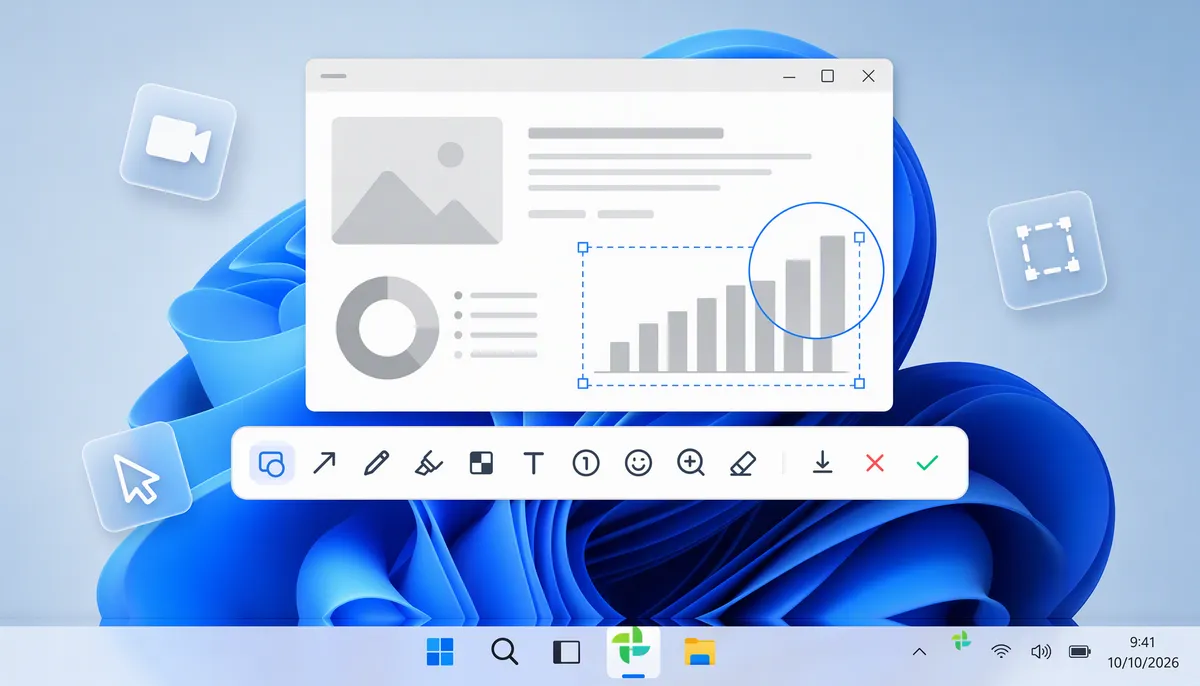
Task: Select the arrow drawing tool
Action: pyautogui.click(x=324, y=463)
